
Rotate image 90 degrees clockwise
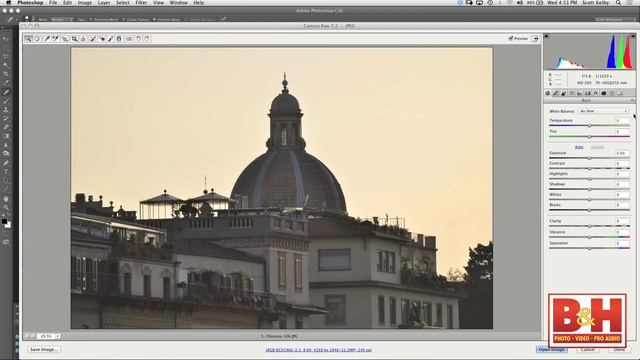147,39
